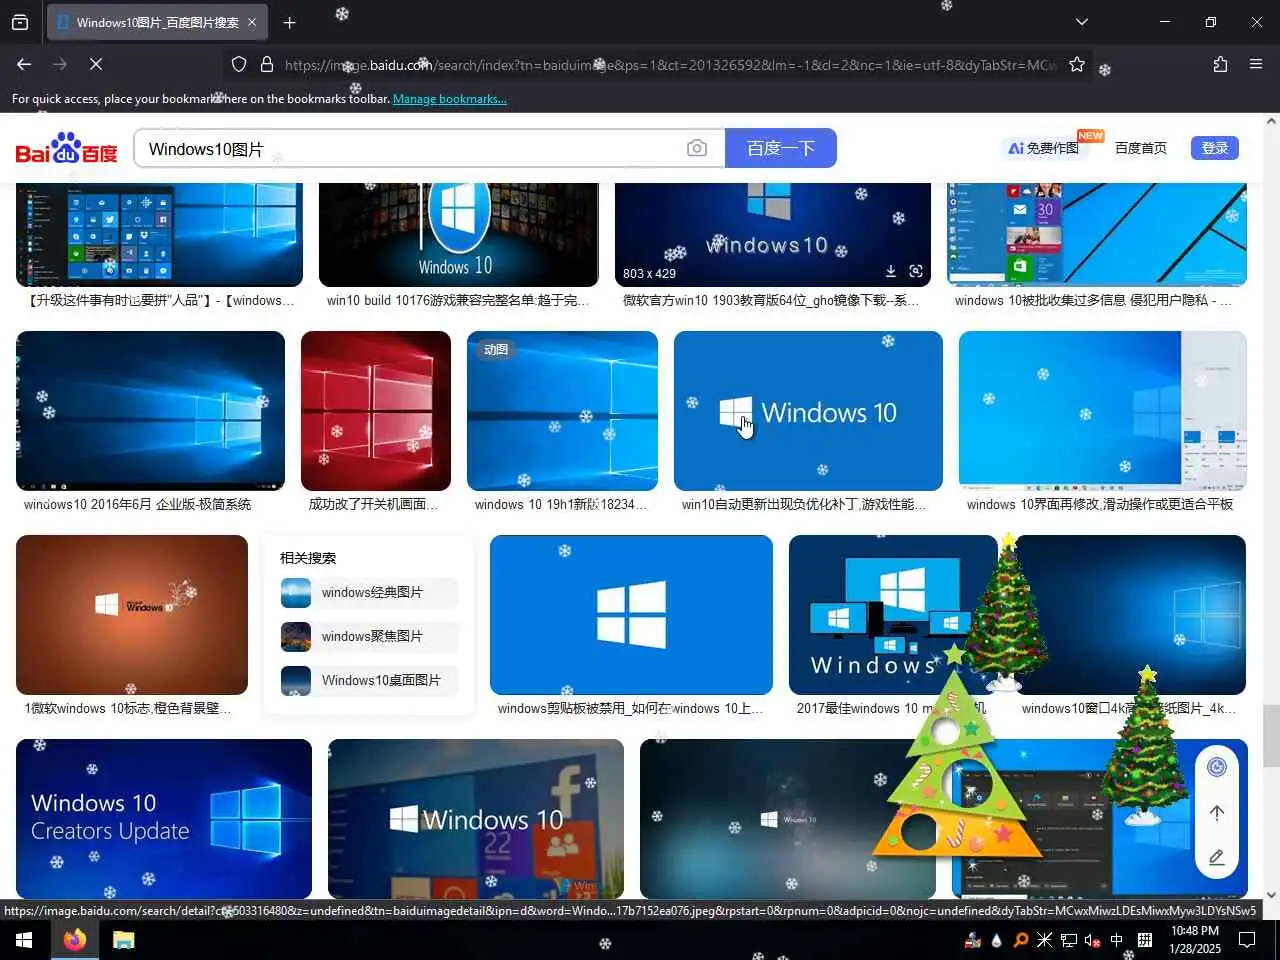Open the orange background Windows logo thumbnail
This screenshot has width=1280, height=960.
[132, 615]
